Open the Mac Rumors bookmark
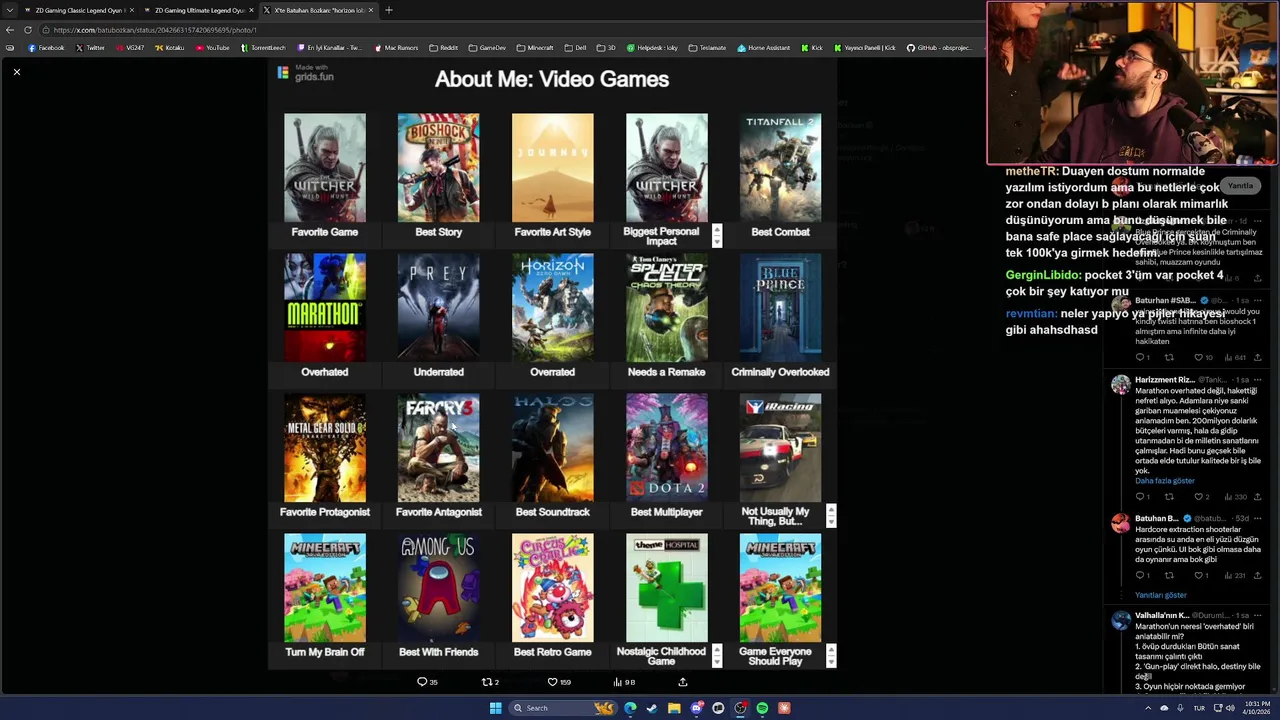 coord(396,48)
